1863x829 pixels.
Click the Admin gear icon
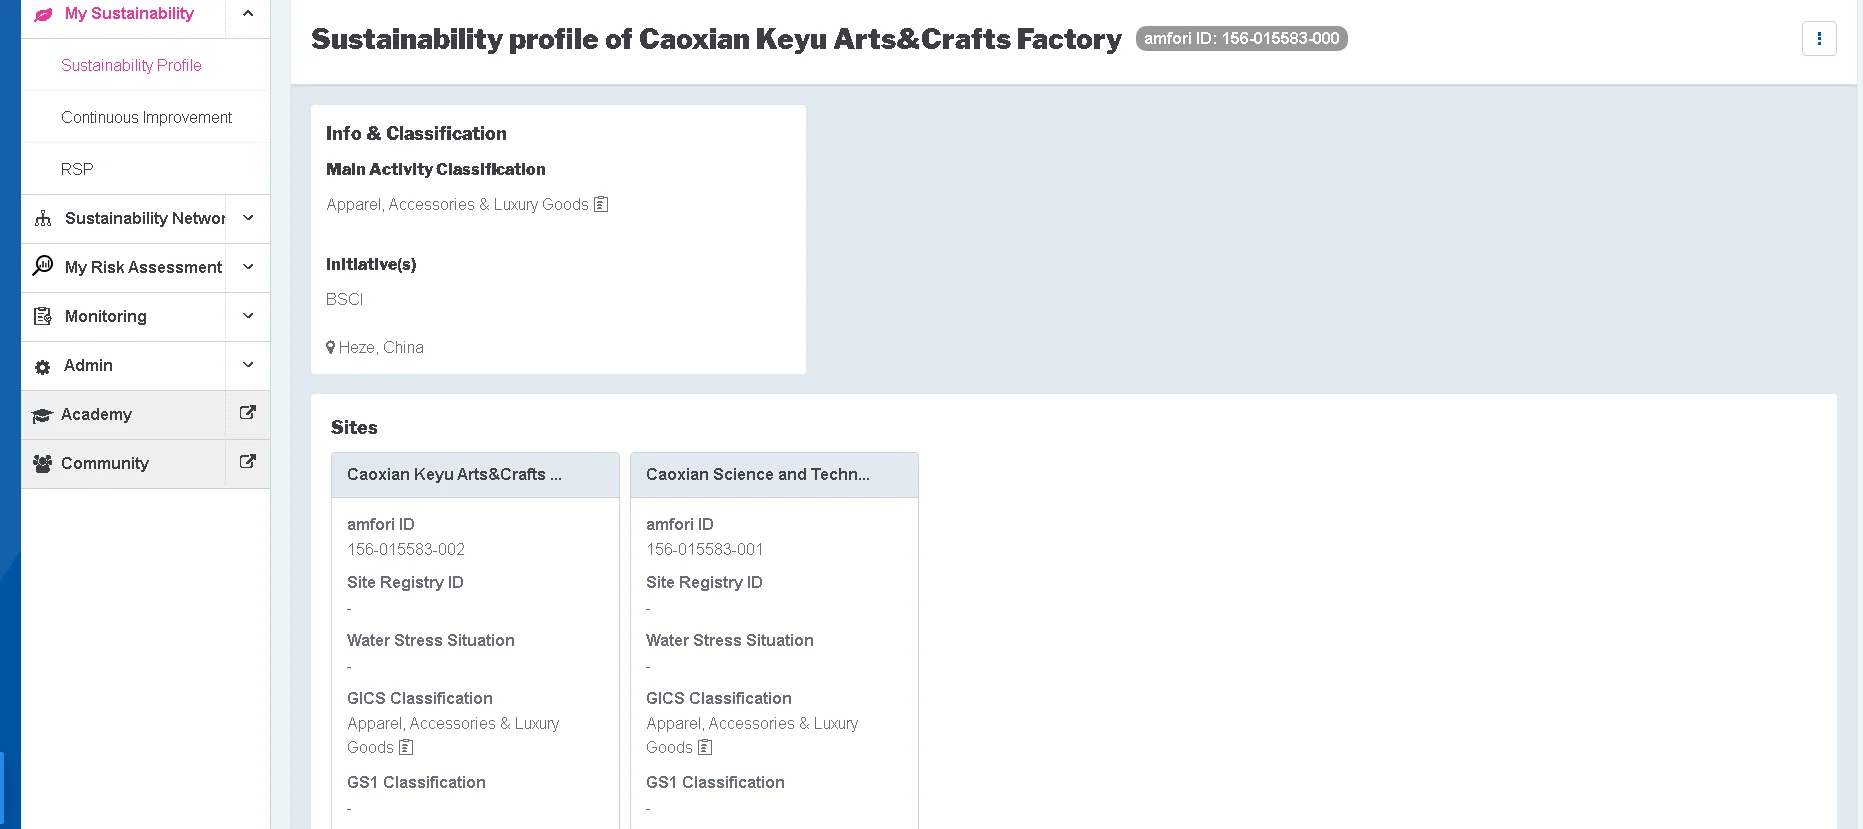(42, 367)
